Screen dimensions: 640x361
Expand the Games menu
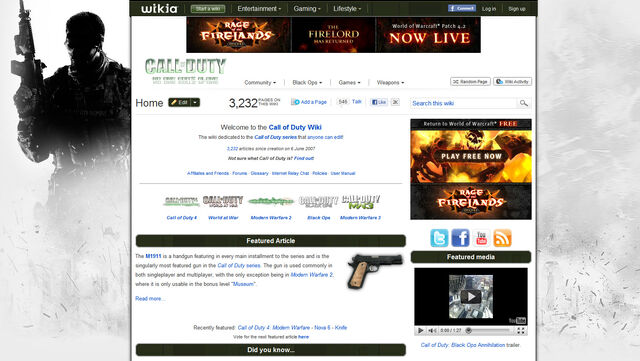coord(349,82)
